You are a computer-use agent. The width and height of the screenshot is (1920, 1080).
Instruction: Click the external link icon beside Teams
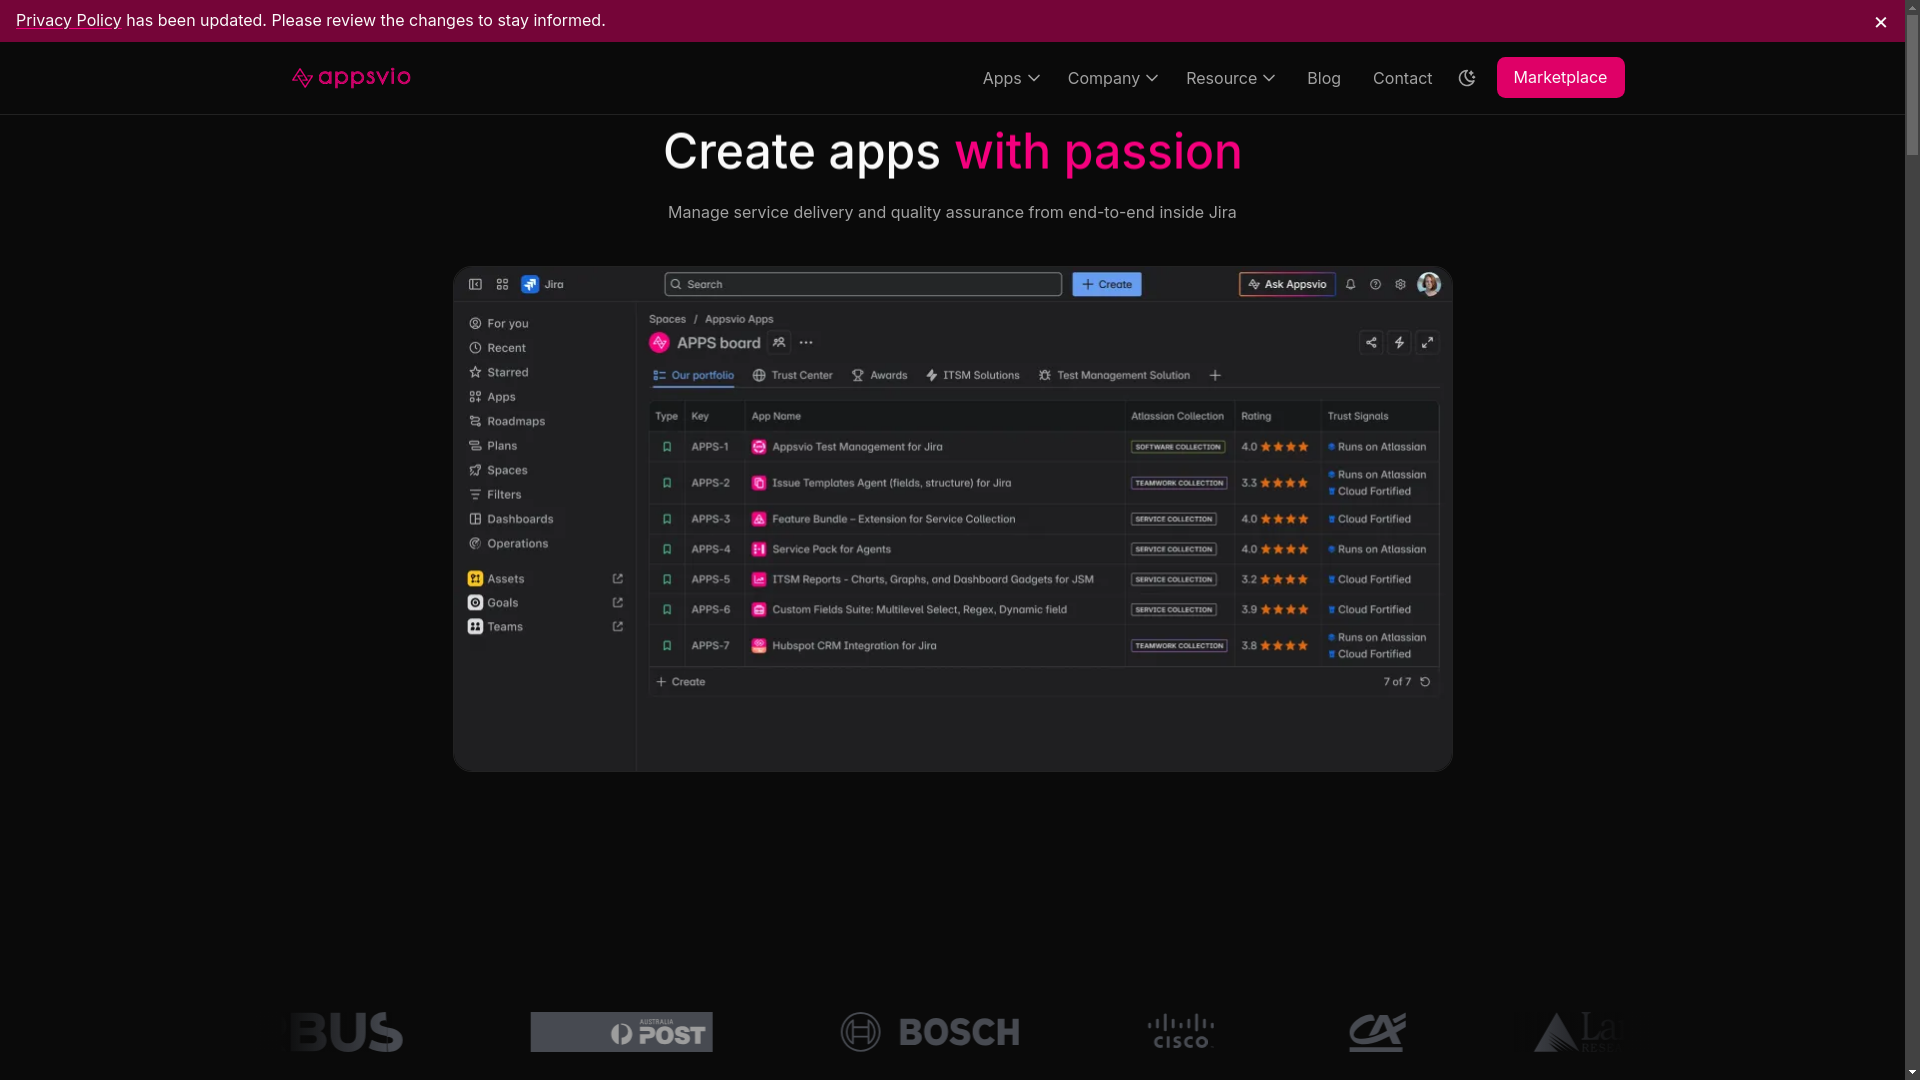[617, 627]
